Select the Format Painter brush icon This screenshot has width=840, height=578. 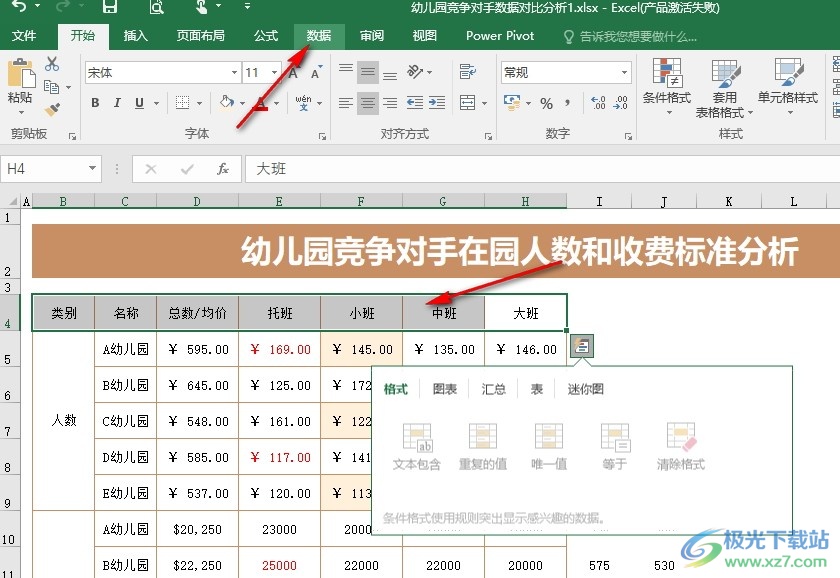[52, 110]
